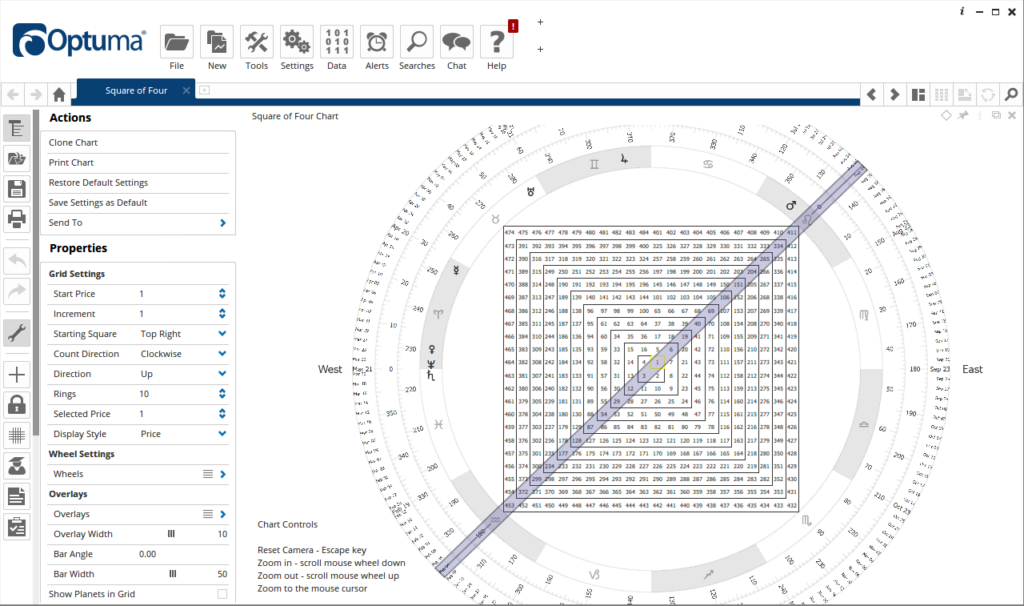1024x606 pixels.
Task: Click the save disk sidebar icon
Action: 16,189
